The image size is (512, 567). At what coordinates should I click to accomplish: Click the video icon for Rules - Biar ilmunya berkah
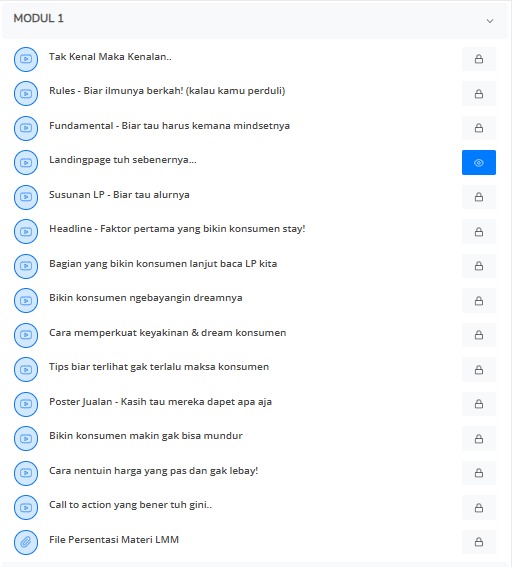click(26, 94)
